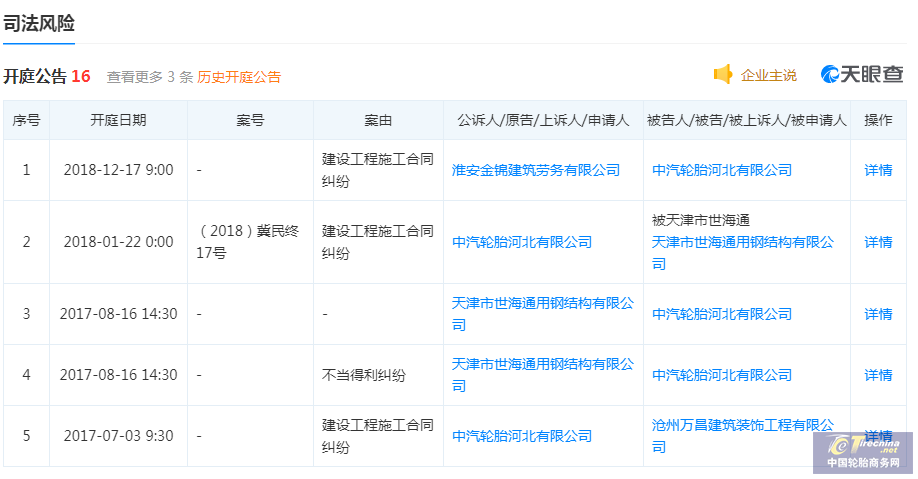918x479 pixels.
Task: Click the 天眼查 logo
Action: click(862, 74)
